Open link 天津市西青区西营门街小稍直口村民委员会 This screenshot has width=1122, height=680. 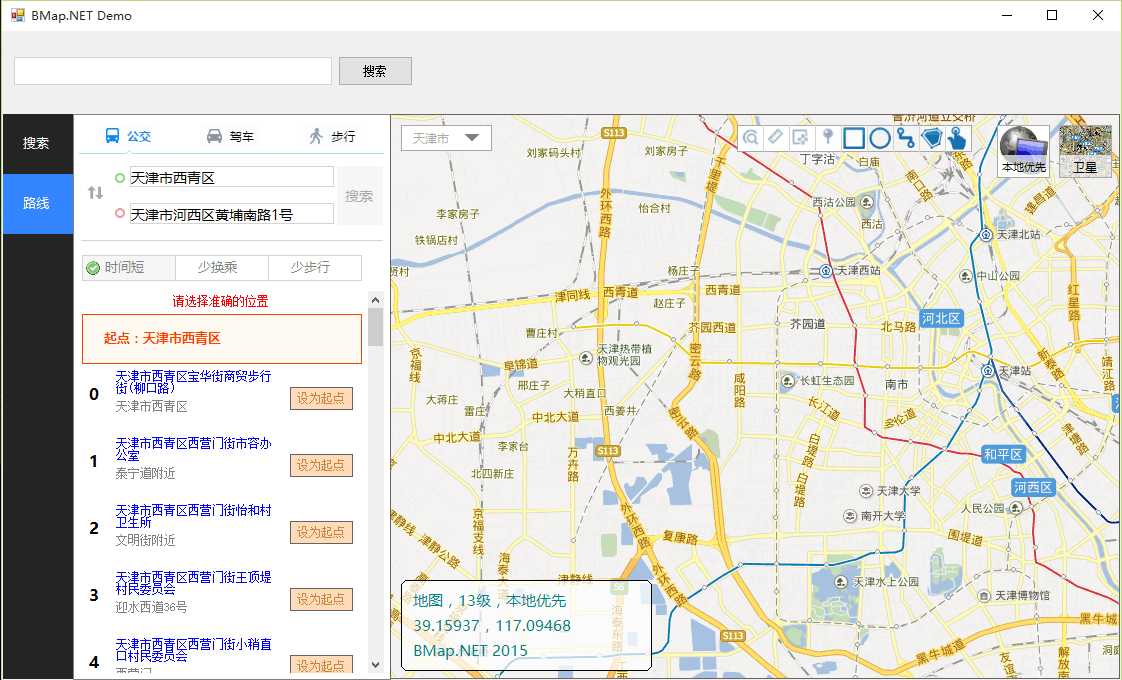[x=193, y=650]
